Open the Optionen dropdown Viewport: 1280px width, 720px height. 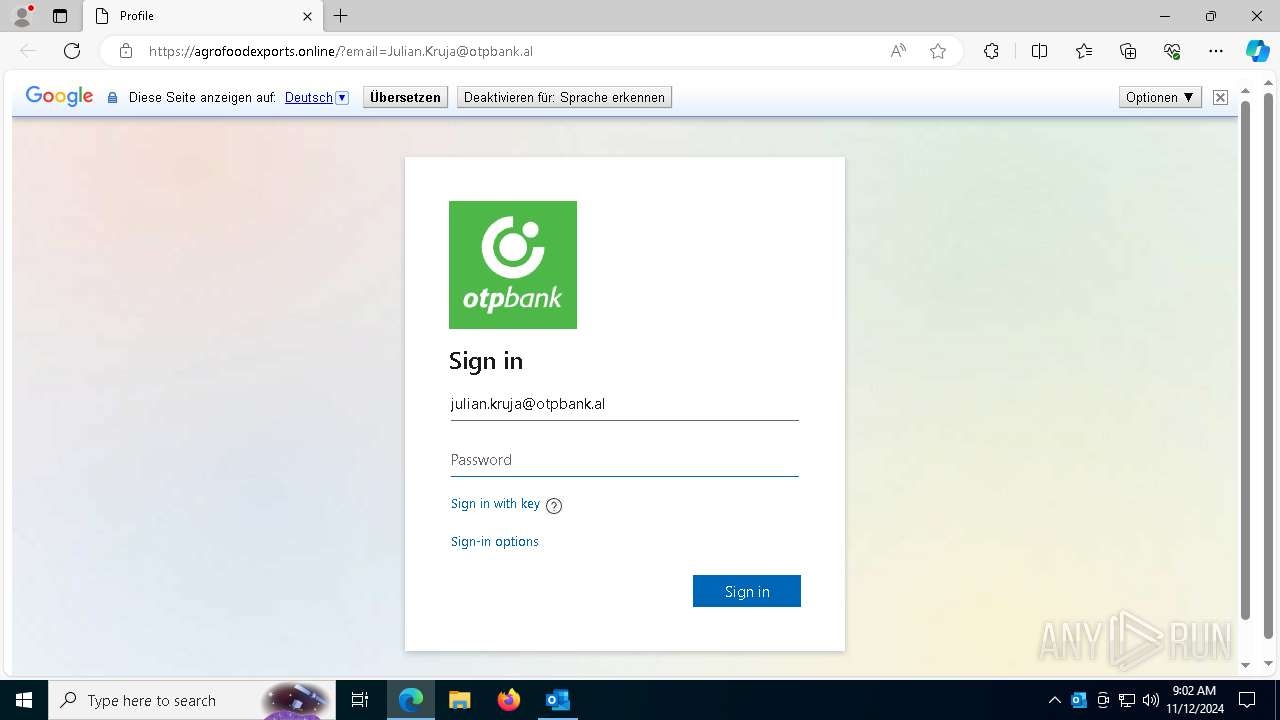[1160, 97]
